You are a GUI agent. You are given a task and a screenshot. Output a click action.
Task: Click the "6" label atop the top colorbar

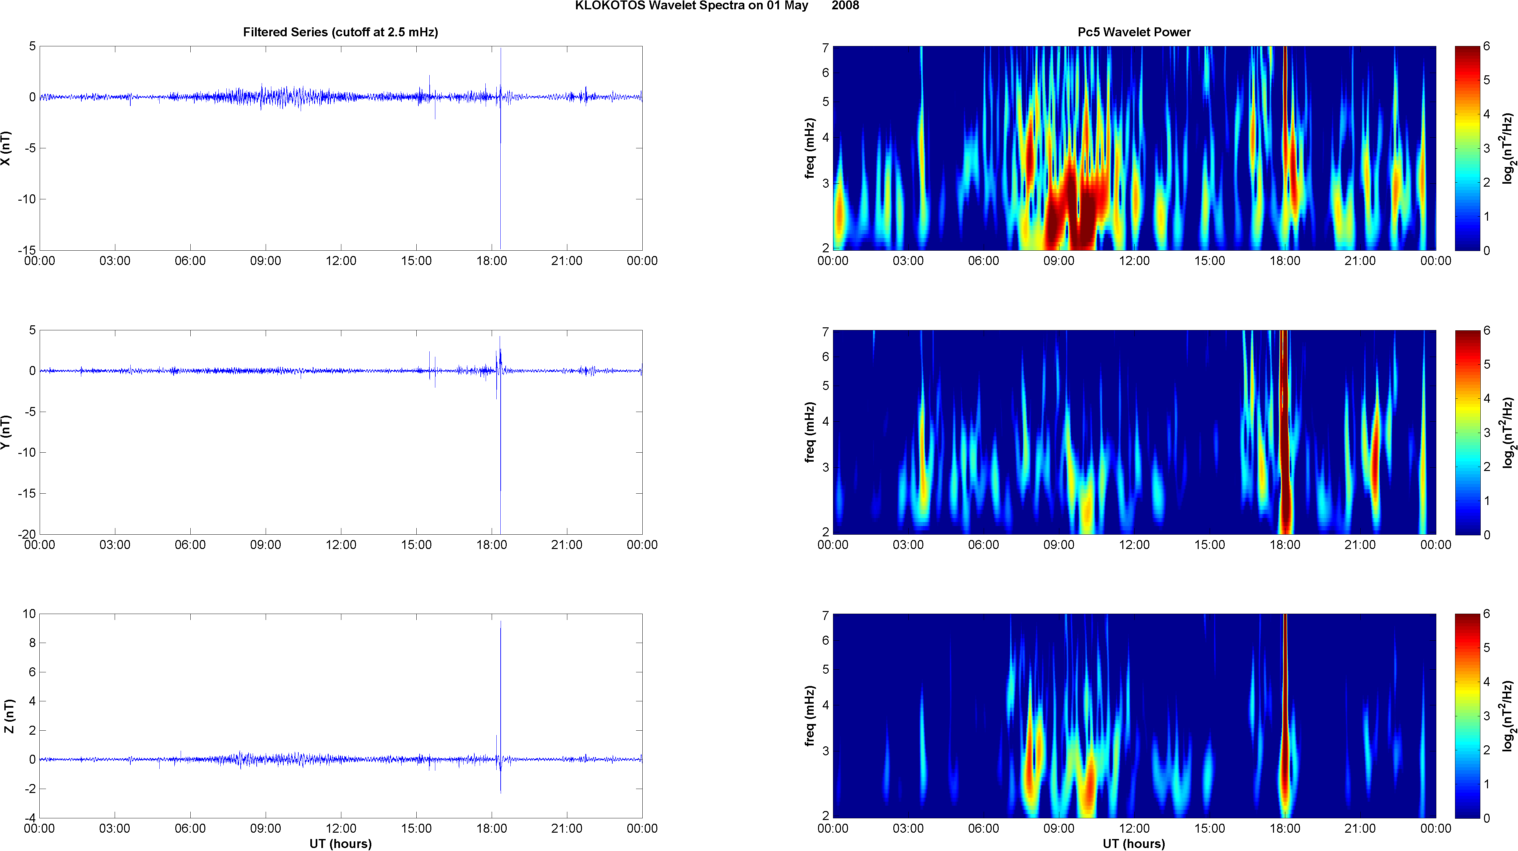point(1487,46)
